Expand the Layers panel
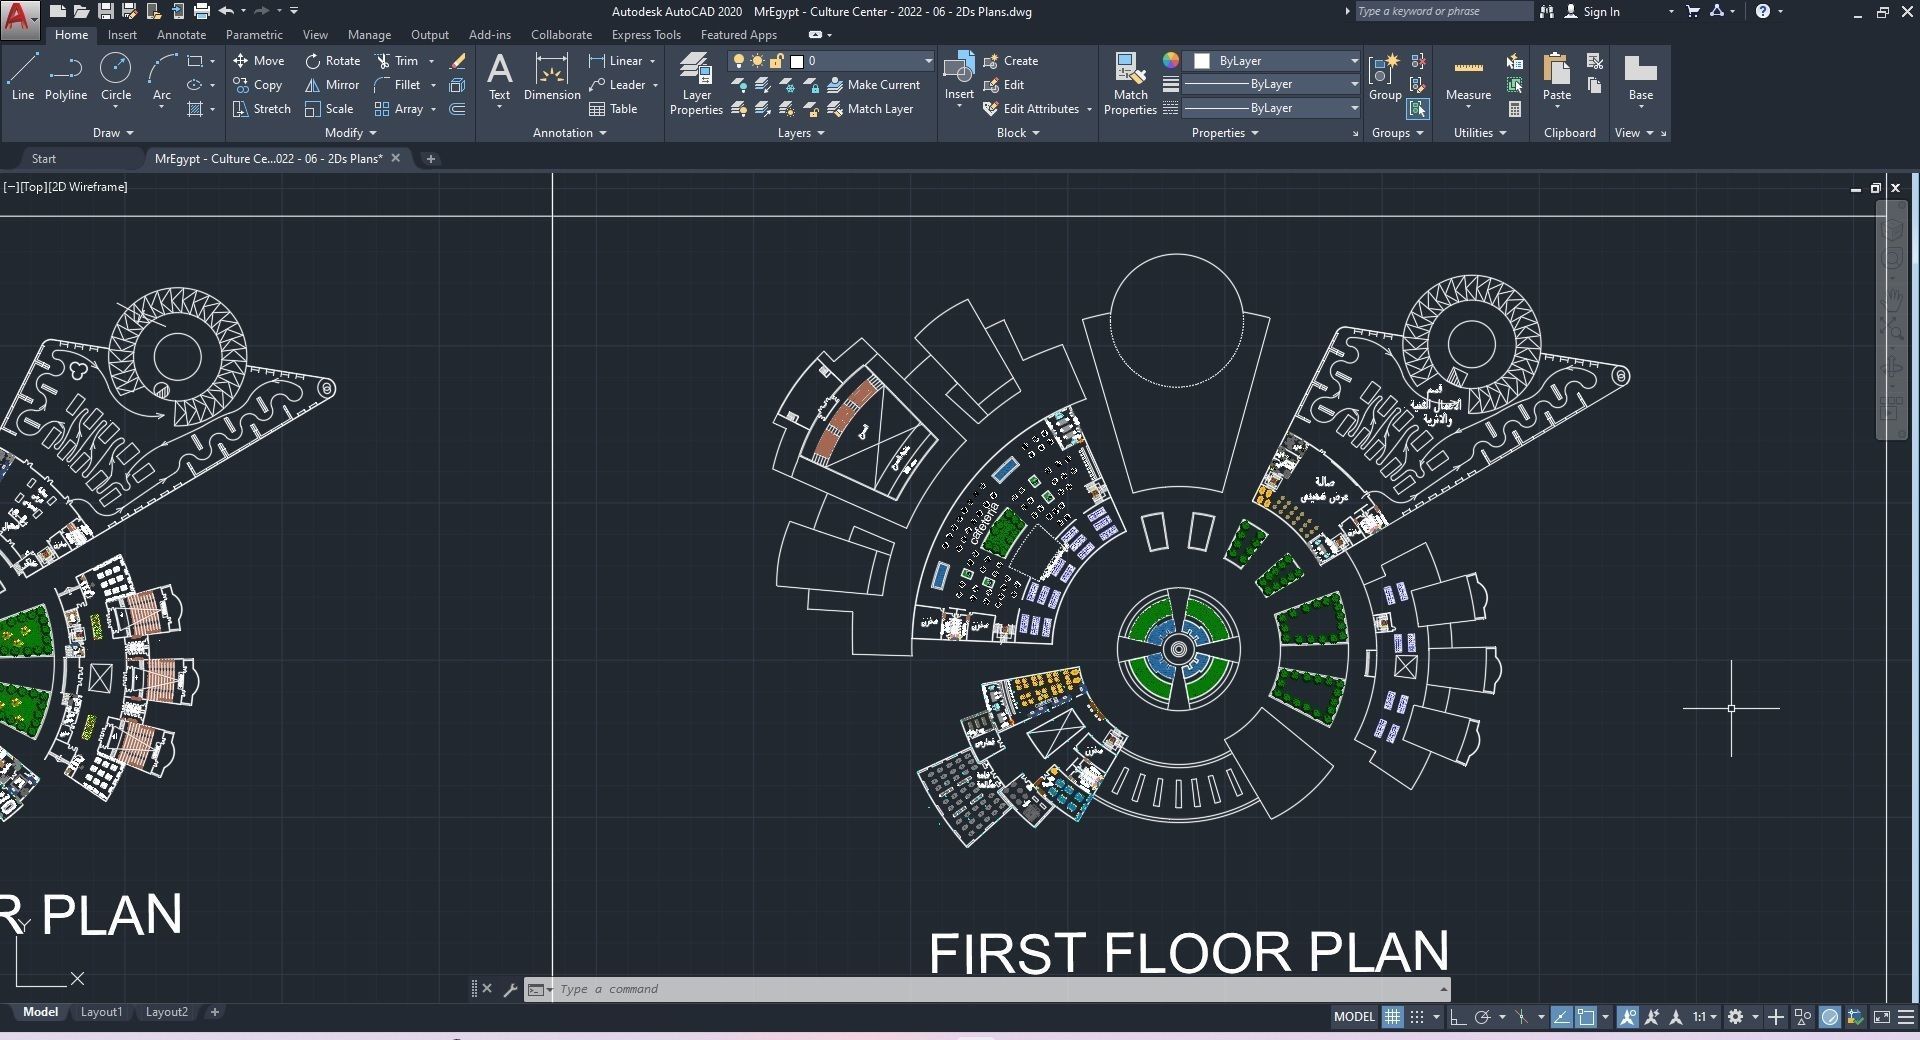 pos(801,133)
